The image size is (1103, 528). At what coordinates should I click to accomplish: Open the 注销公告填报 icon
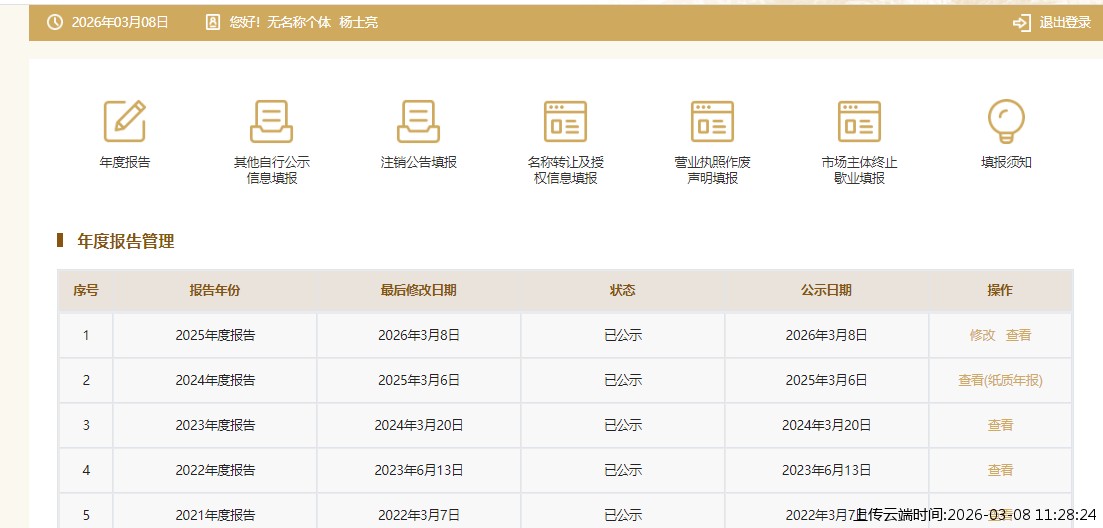[x=418, y=121]
